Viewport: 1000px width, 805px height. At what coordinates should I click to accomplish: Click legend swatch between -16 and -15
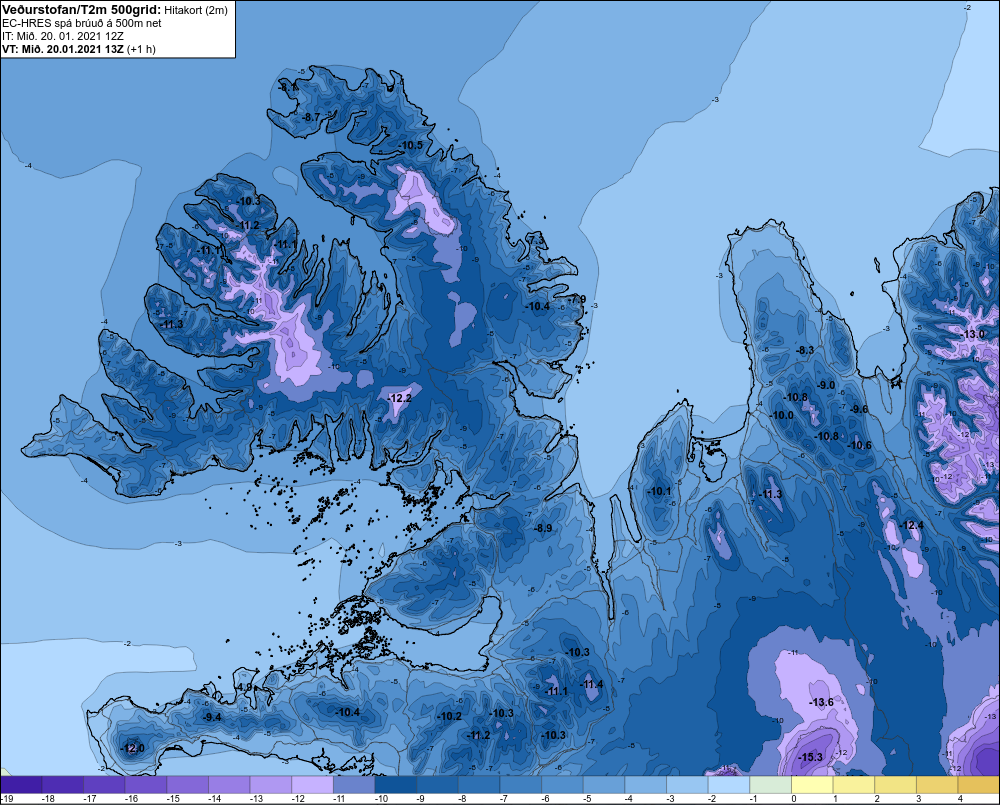pyautogui.click(x=146, y=785)
